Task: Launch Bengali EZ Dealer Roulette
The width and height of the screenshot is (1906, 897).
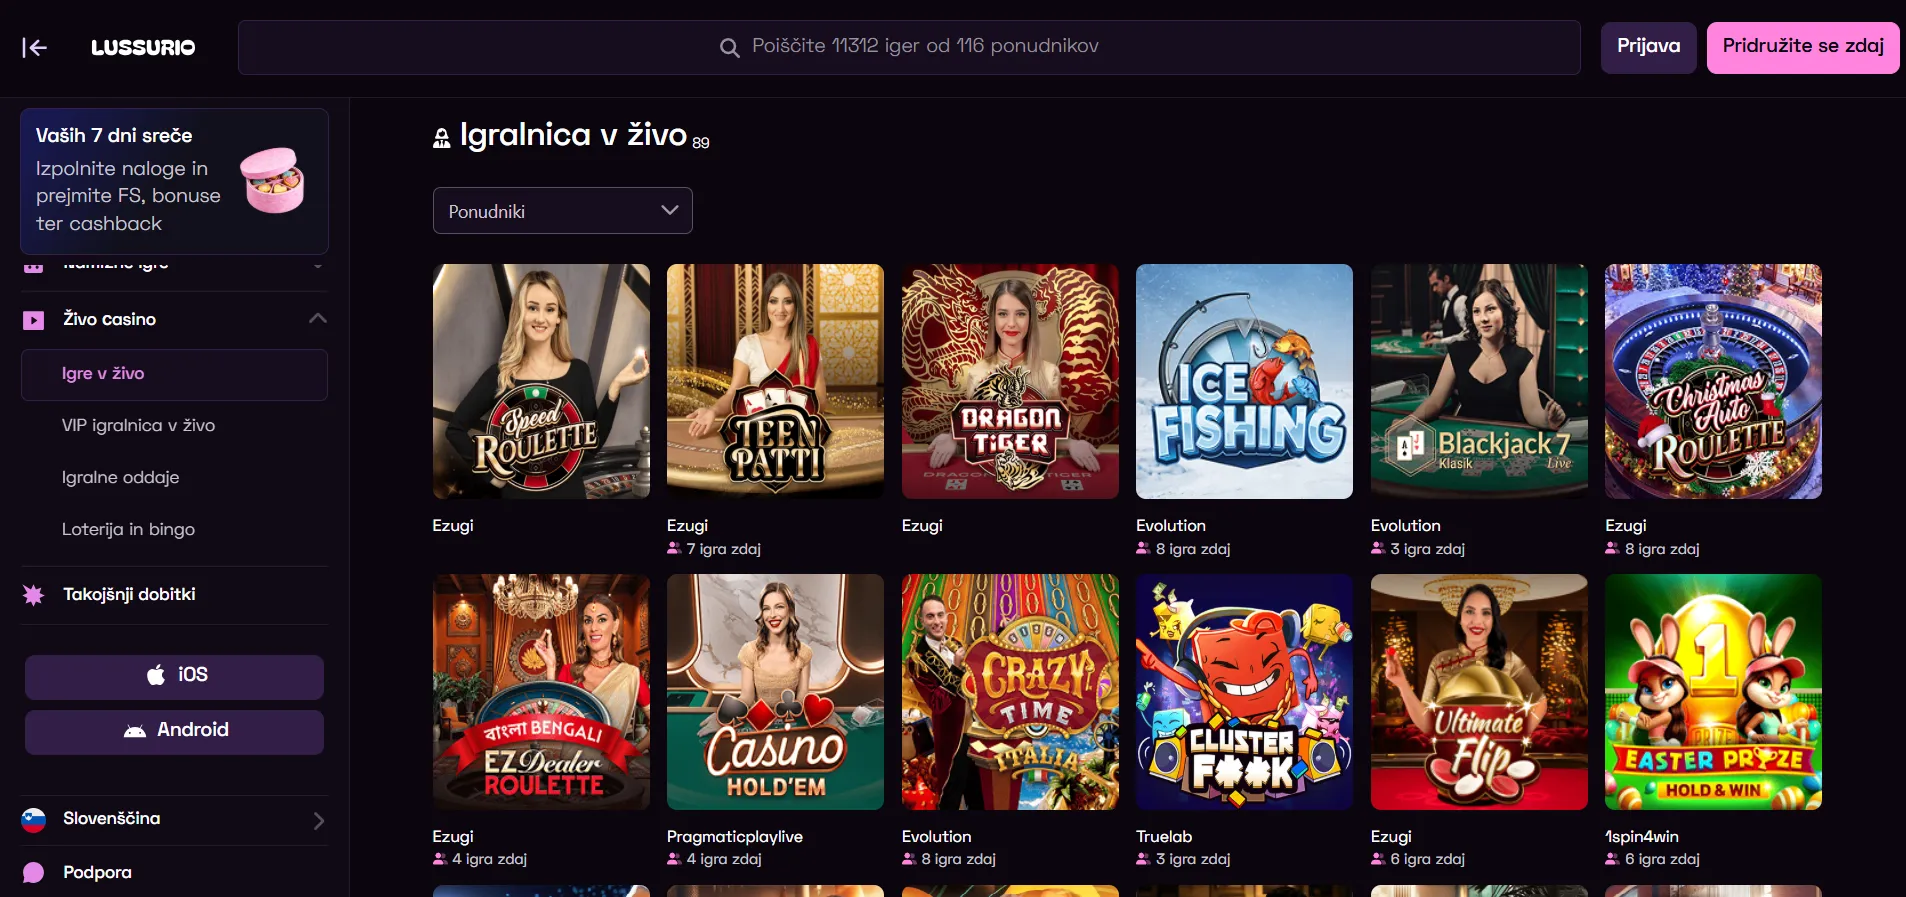Action: click(x=541, y=692)
